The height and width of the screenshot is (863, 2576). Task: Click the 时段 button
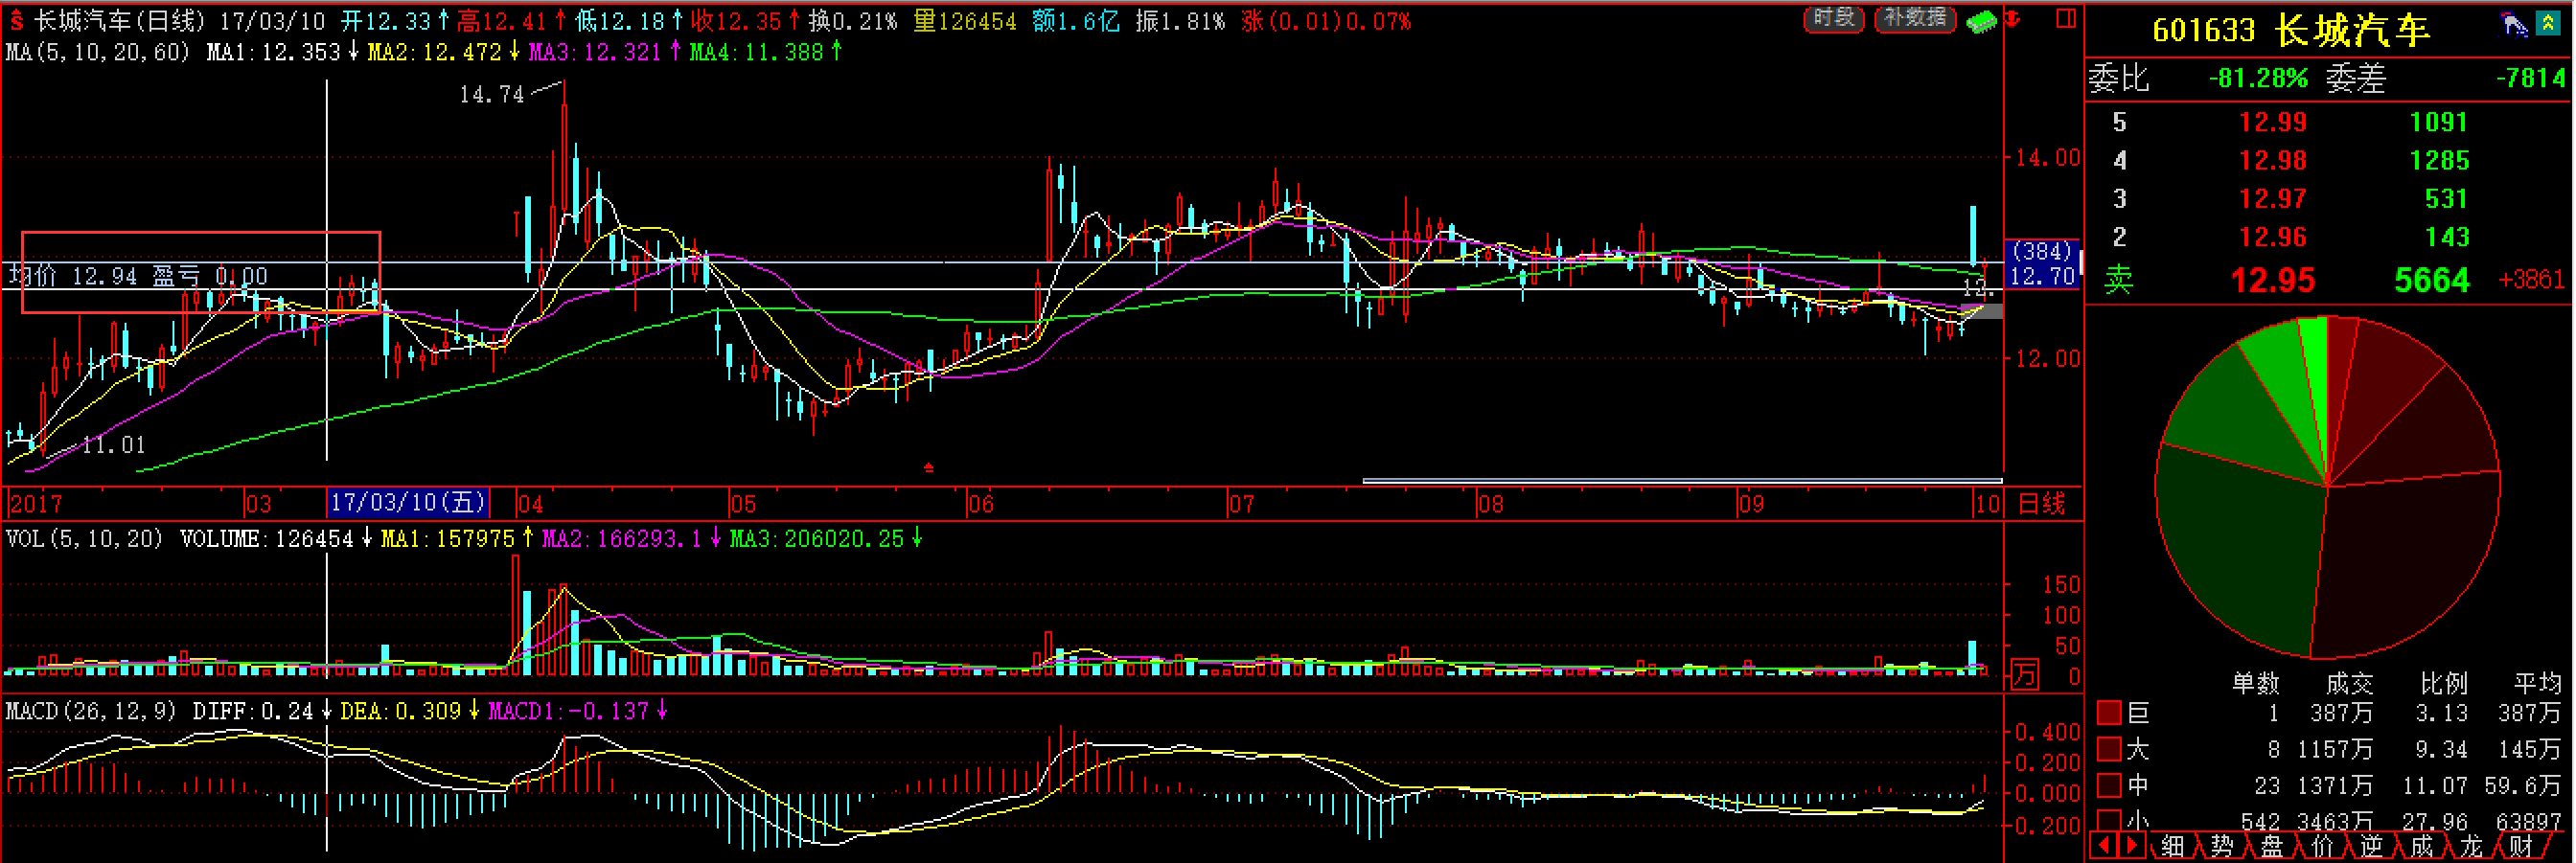1834,18
